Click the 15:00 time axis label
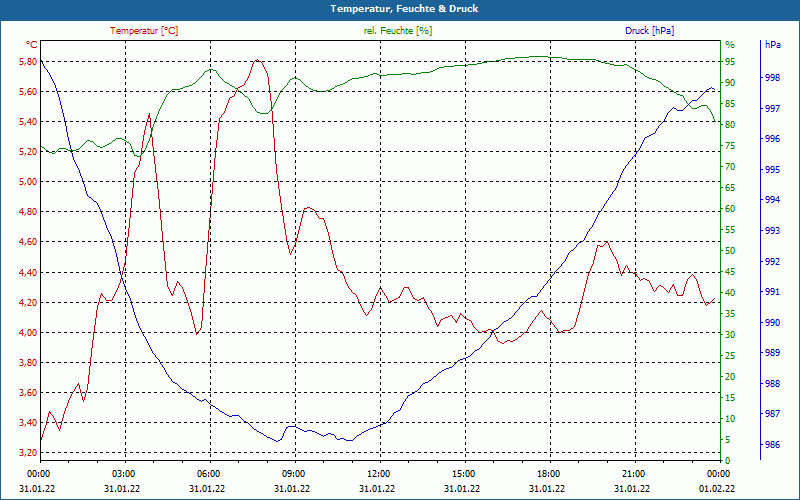Screen dimensions: 800x500 coord(462,474)
